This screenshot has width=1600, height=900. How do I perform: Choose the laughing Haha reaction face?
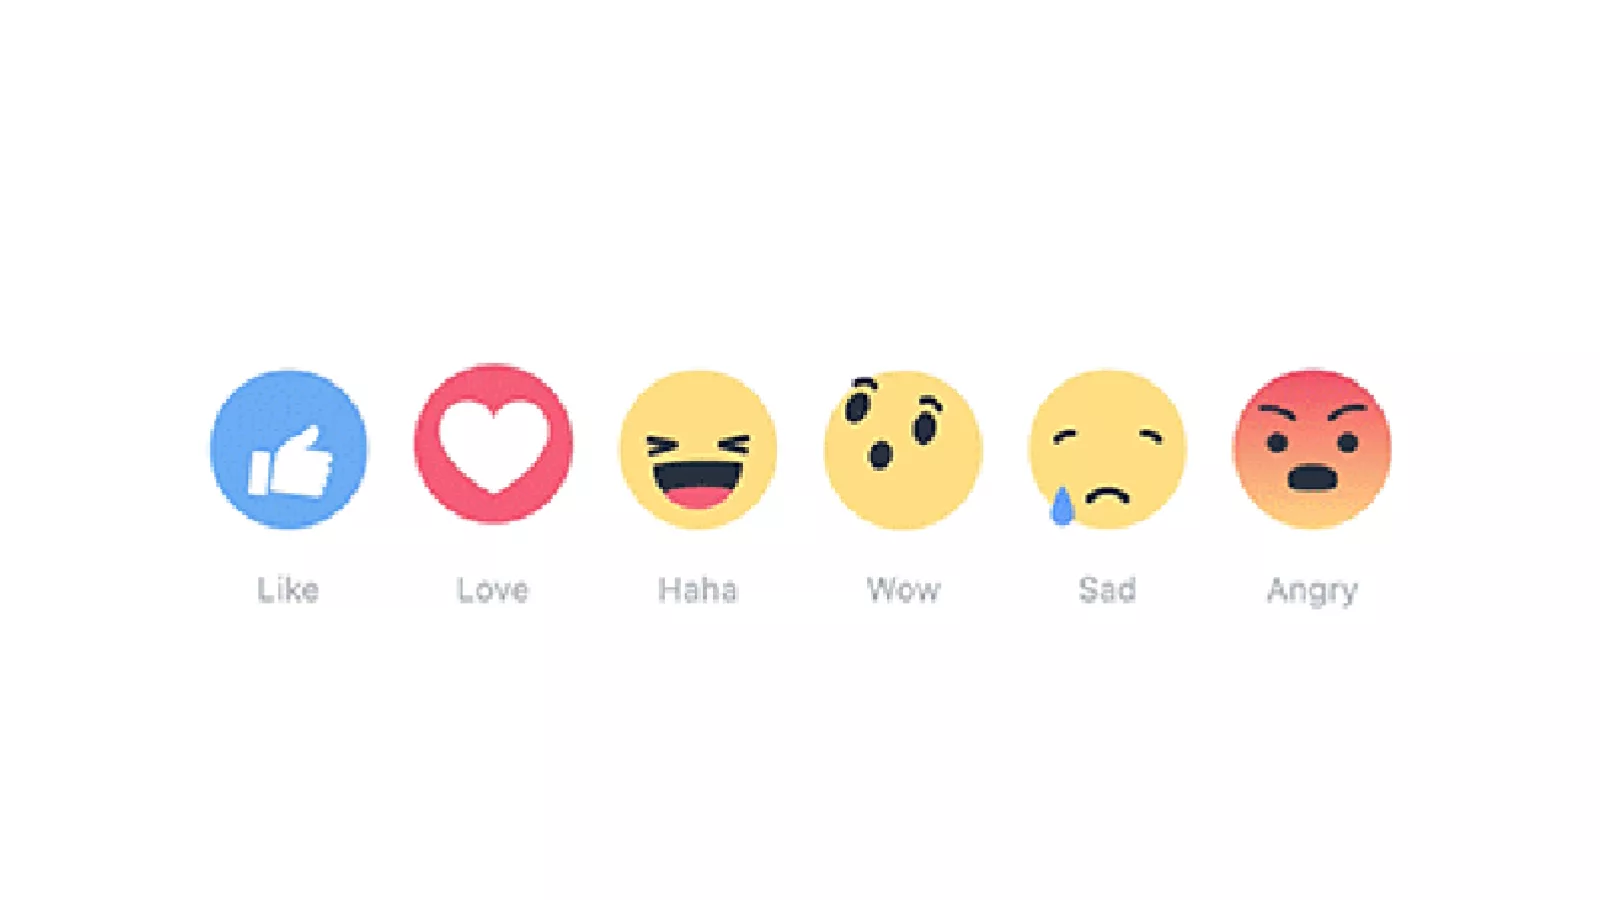coord(698,449)
